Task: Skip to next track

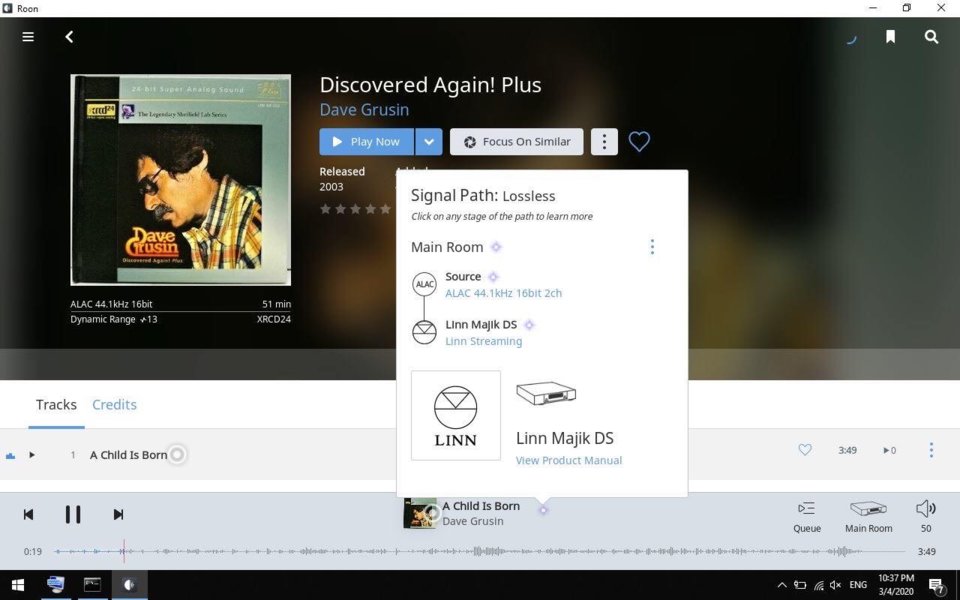Action: click(118, 514)
